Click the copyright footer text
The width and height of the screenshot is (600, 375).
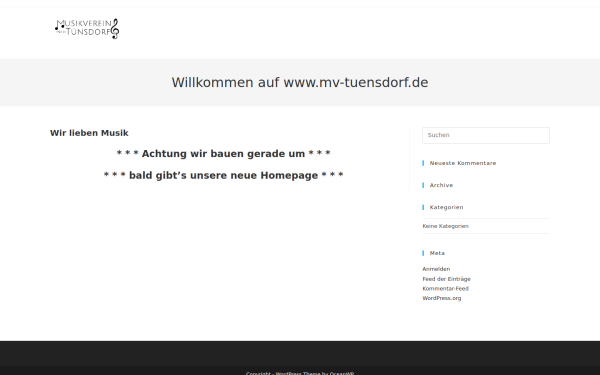coord(300,373)
